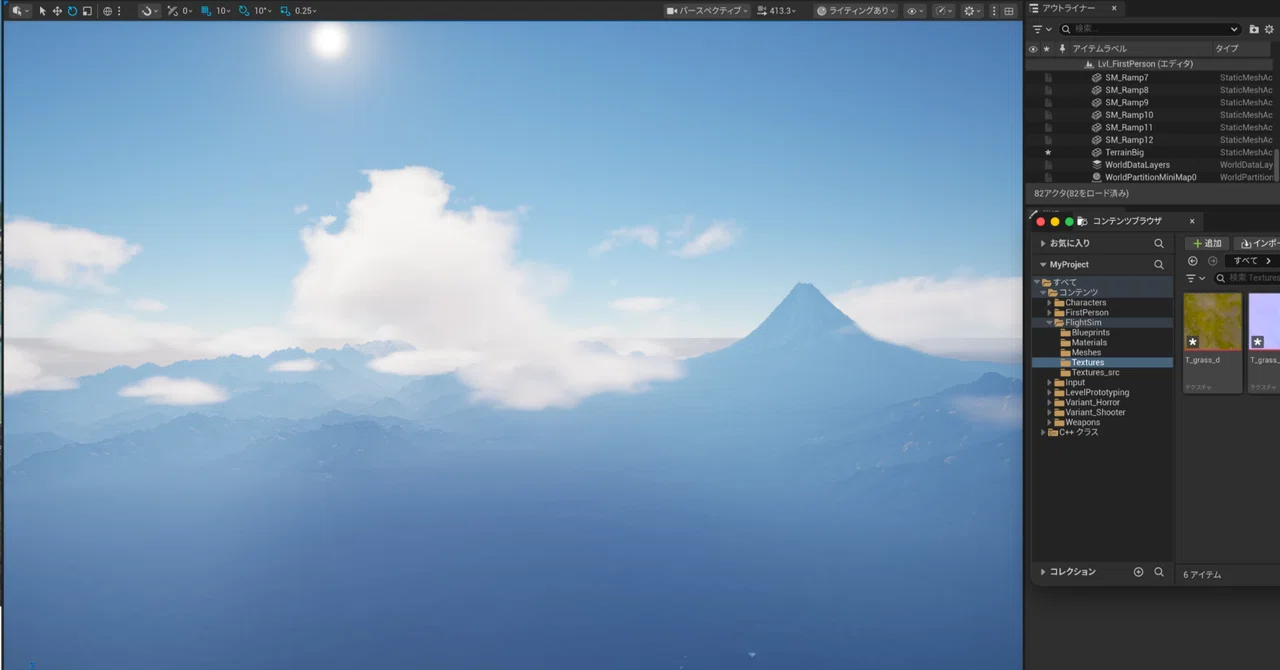Activate the Rotate tool

(72, 10)
